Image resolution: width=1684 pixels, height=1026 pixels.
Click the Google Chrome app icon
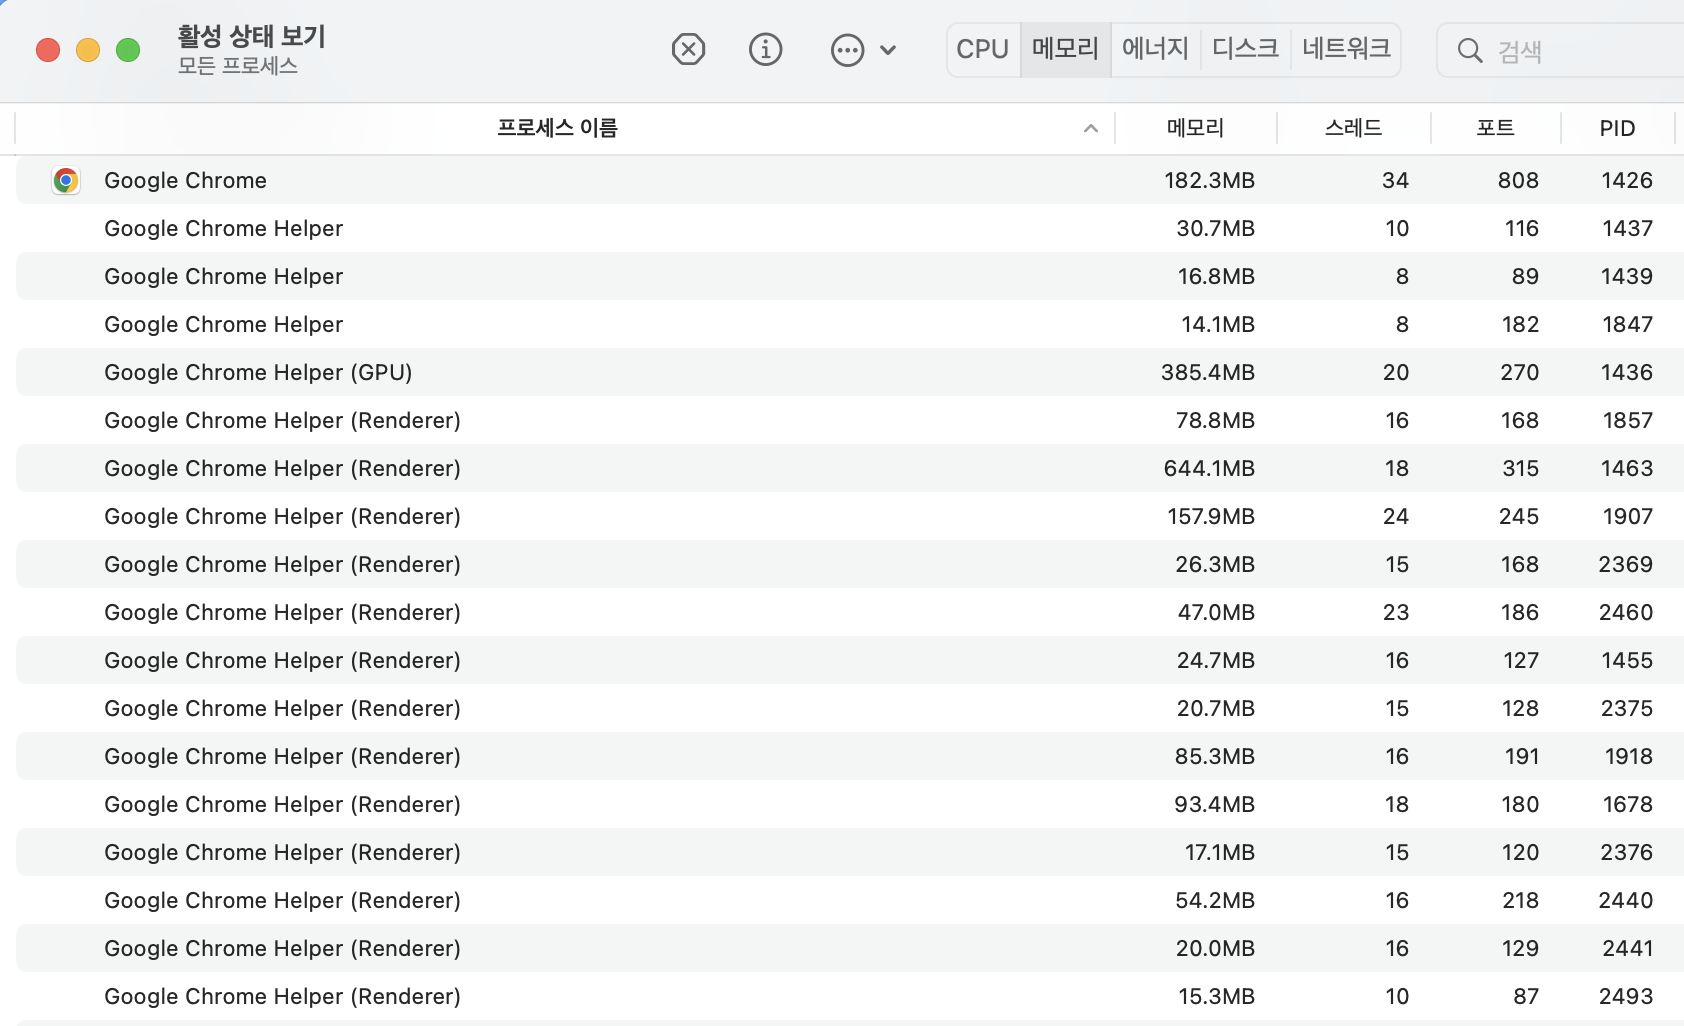(x=66, y=180)
